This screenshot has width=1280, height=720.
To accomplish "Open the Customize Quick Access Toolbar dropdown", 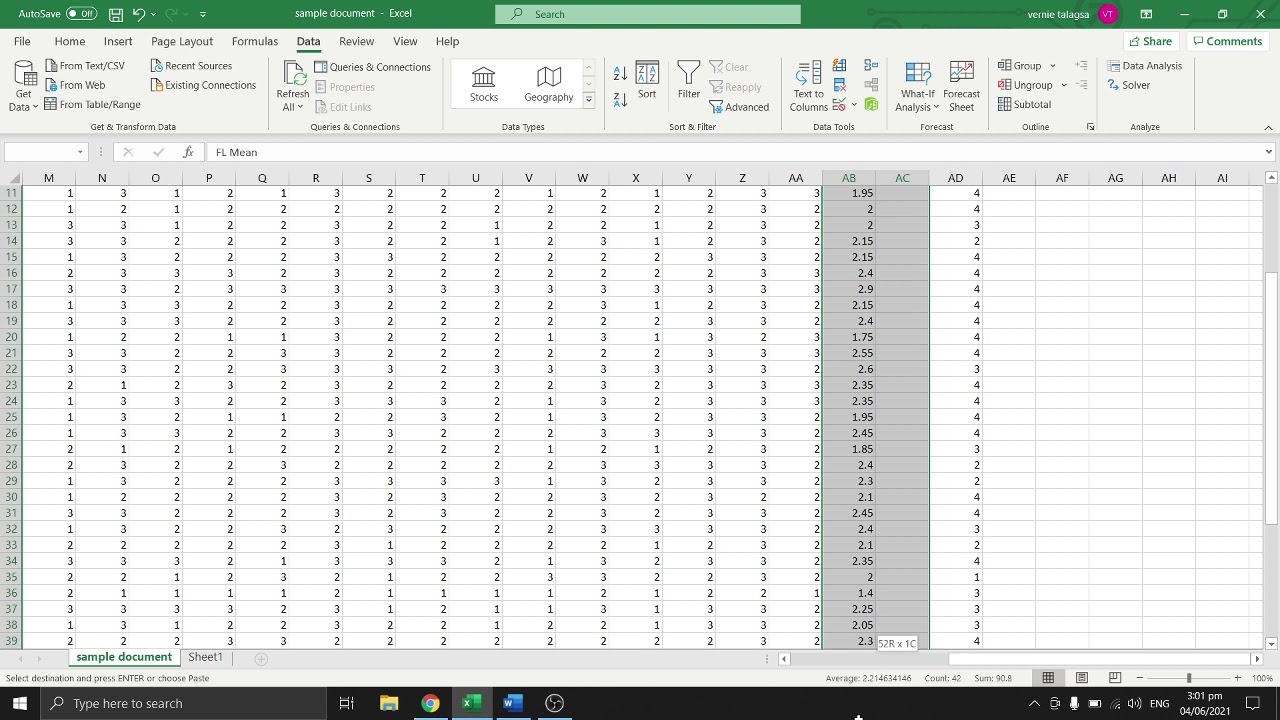I will tap(203, 14).
